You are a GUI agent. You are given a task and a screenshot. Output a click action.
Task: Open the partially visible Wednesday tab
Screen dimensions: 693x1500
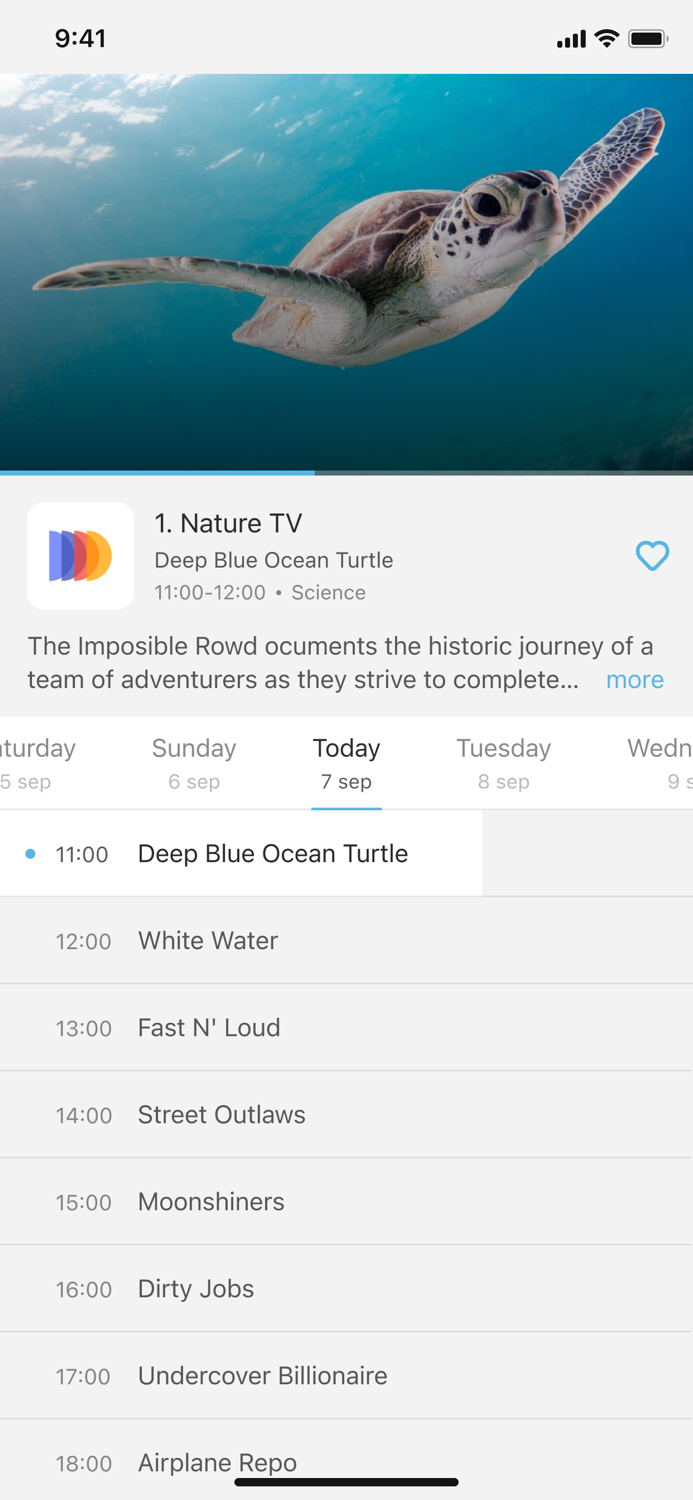660,763
